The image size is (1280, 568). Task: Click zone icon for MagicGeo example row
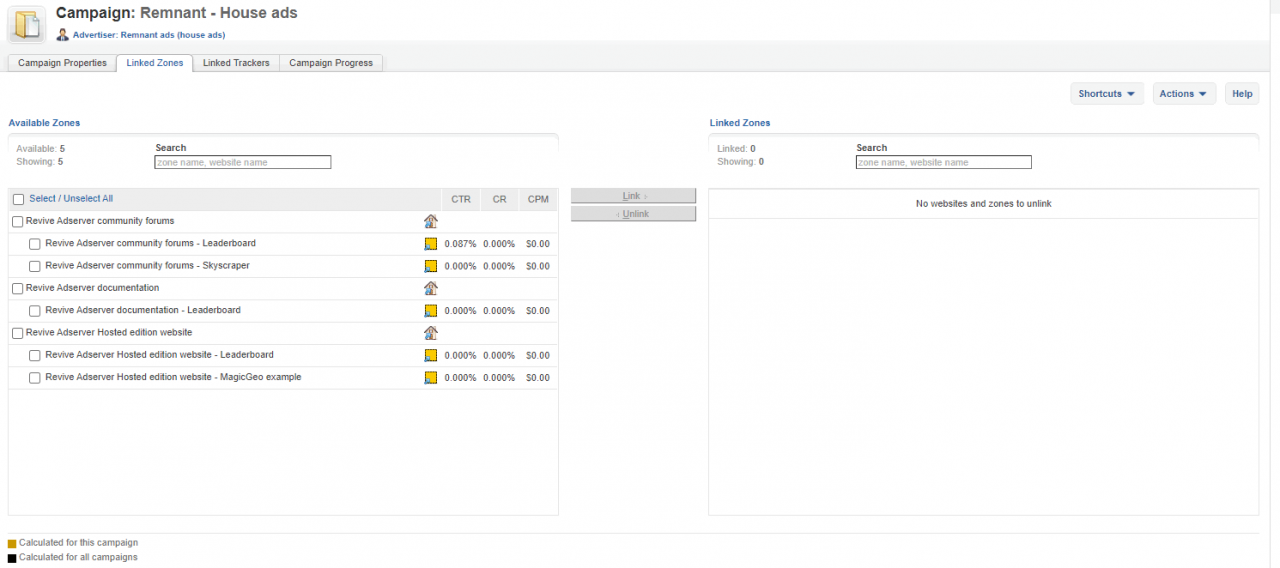pyautogui.click(x=431, y=378)
